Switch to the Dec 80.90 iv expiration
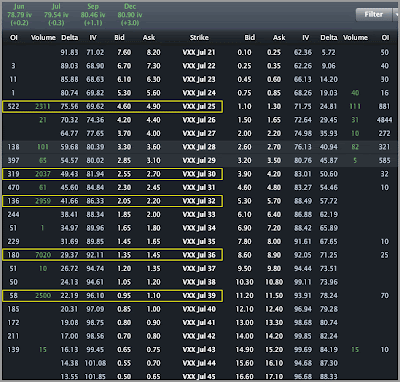This screenshot has width=400, height=382. [130, 15]
